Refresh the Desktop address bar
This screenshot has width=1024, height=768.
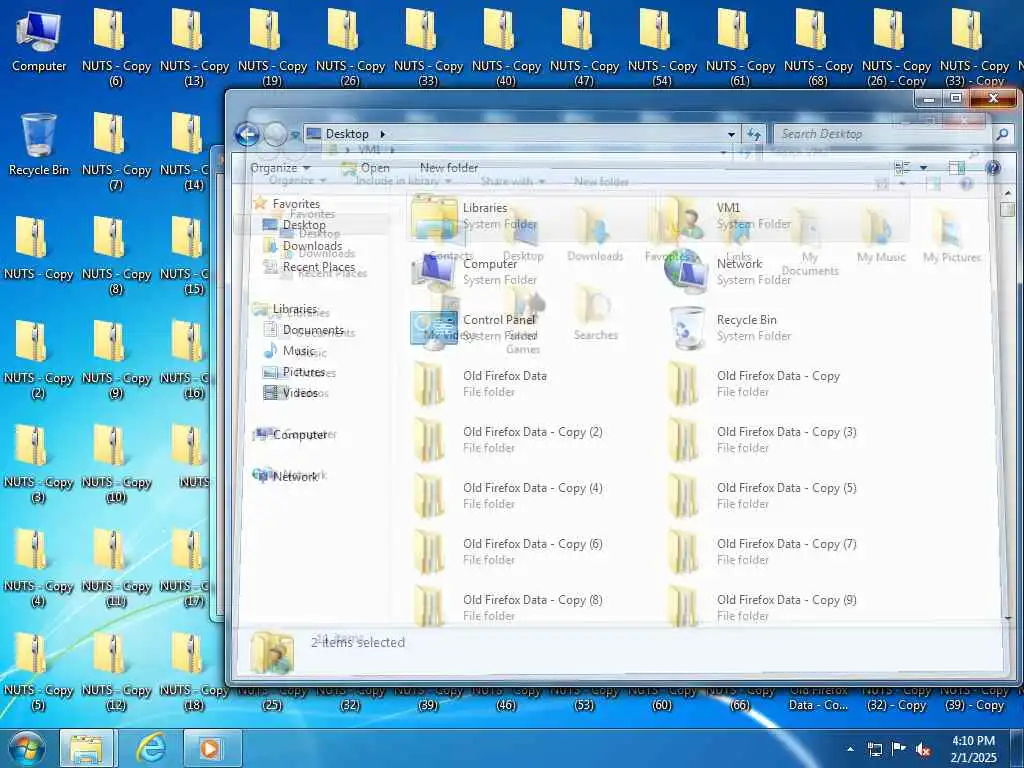tap(754, 135)
